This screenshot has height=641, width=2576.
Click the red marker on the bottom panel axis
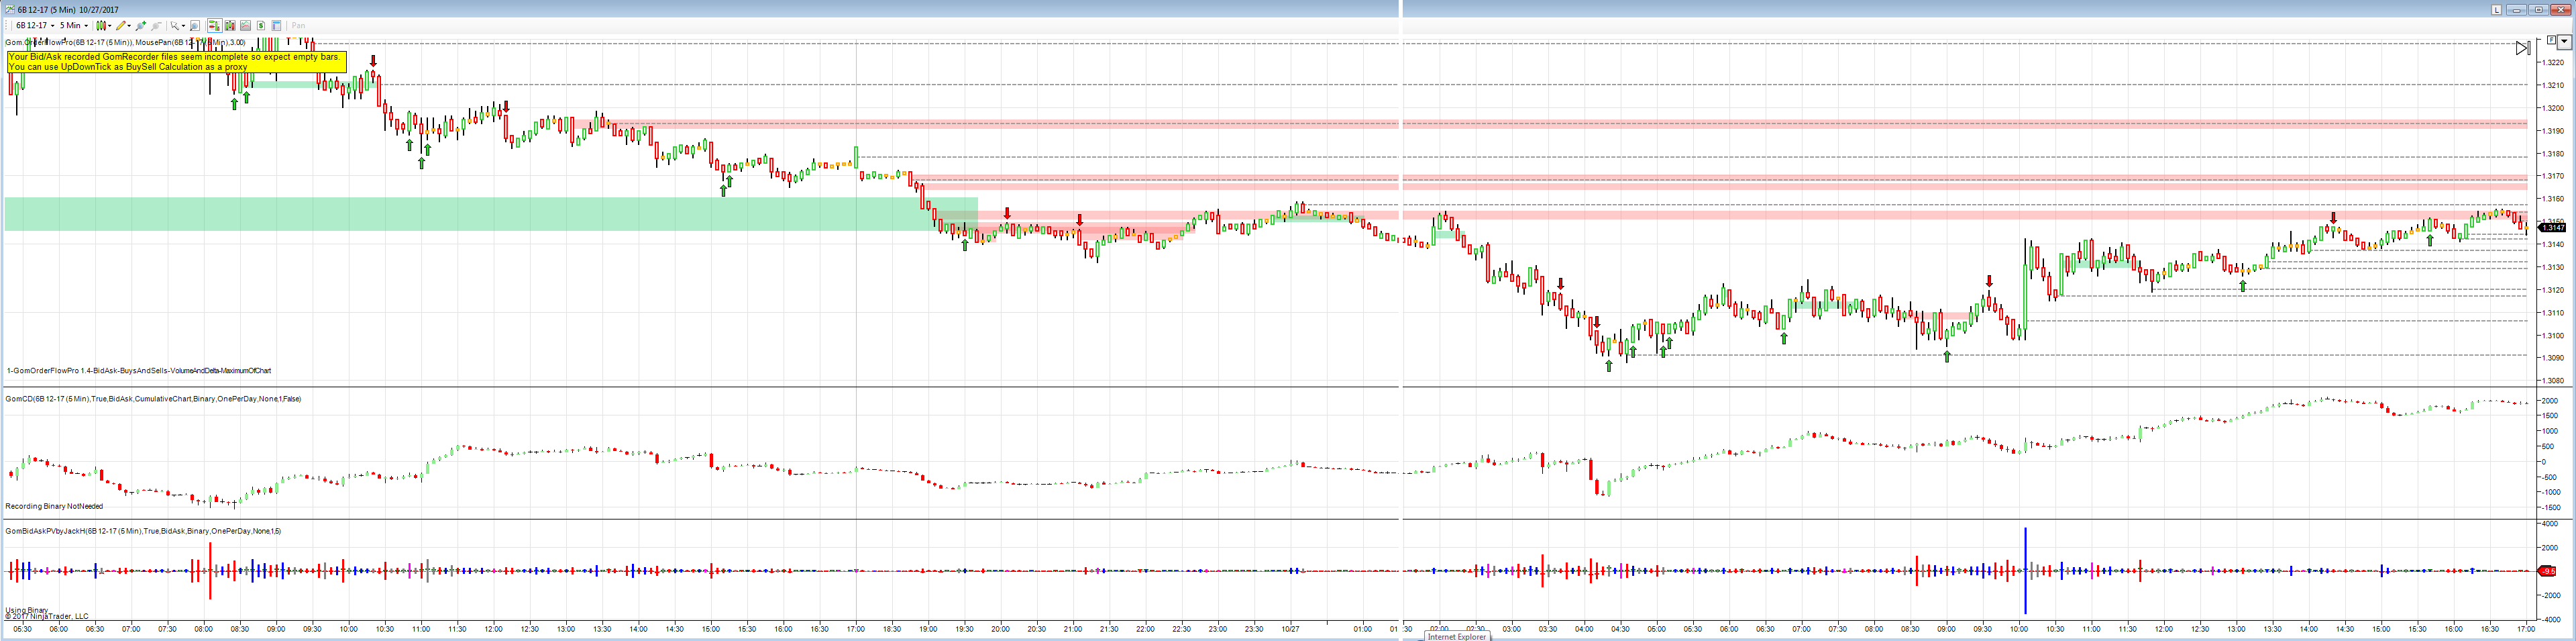[2548, 571]
